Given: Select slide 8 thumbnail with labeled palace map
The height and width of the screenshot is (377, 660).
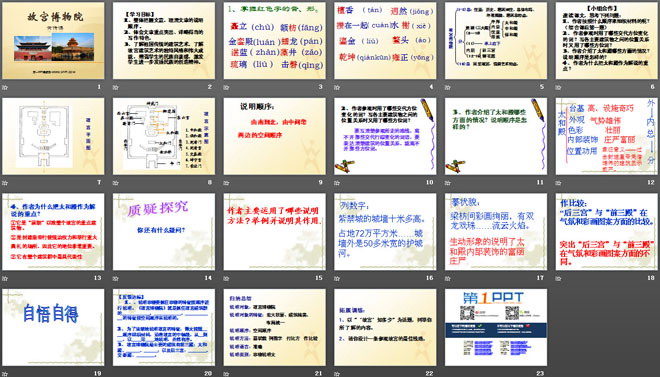Looking at the screenshot, I should pyautogui.click(x=164, y=136).
